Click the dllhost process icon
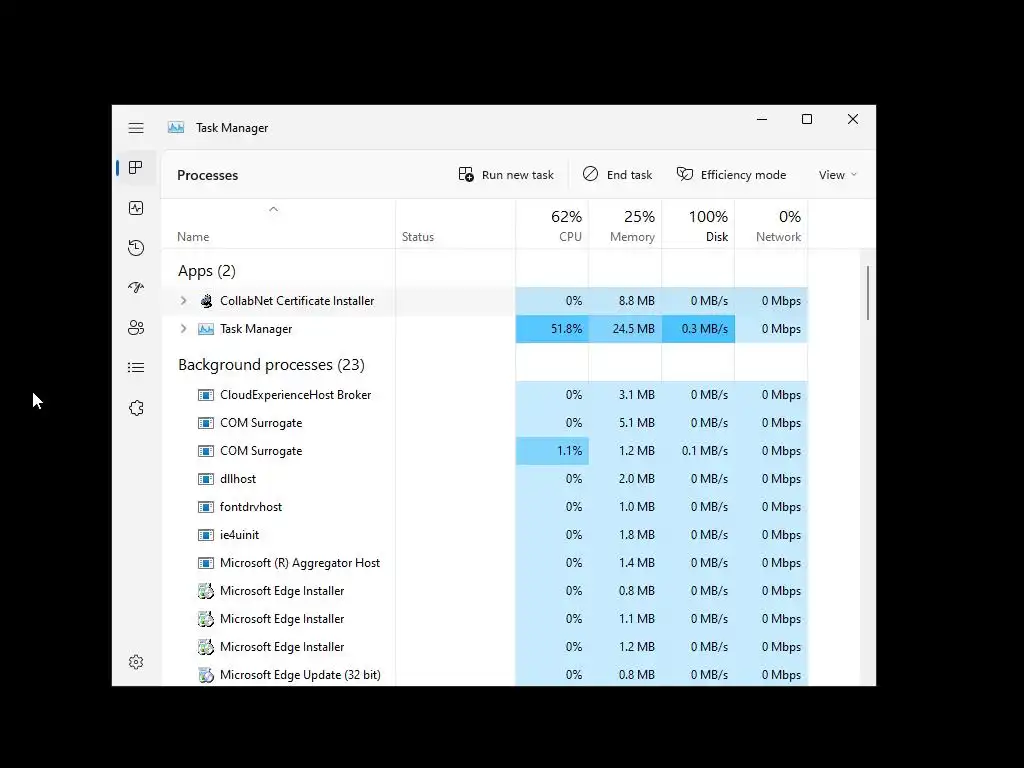1024x768 pixels. [206, 479]
